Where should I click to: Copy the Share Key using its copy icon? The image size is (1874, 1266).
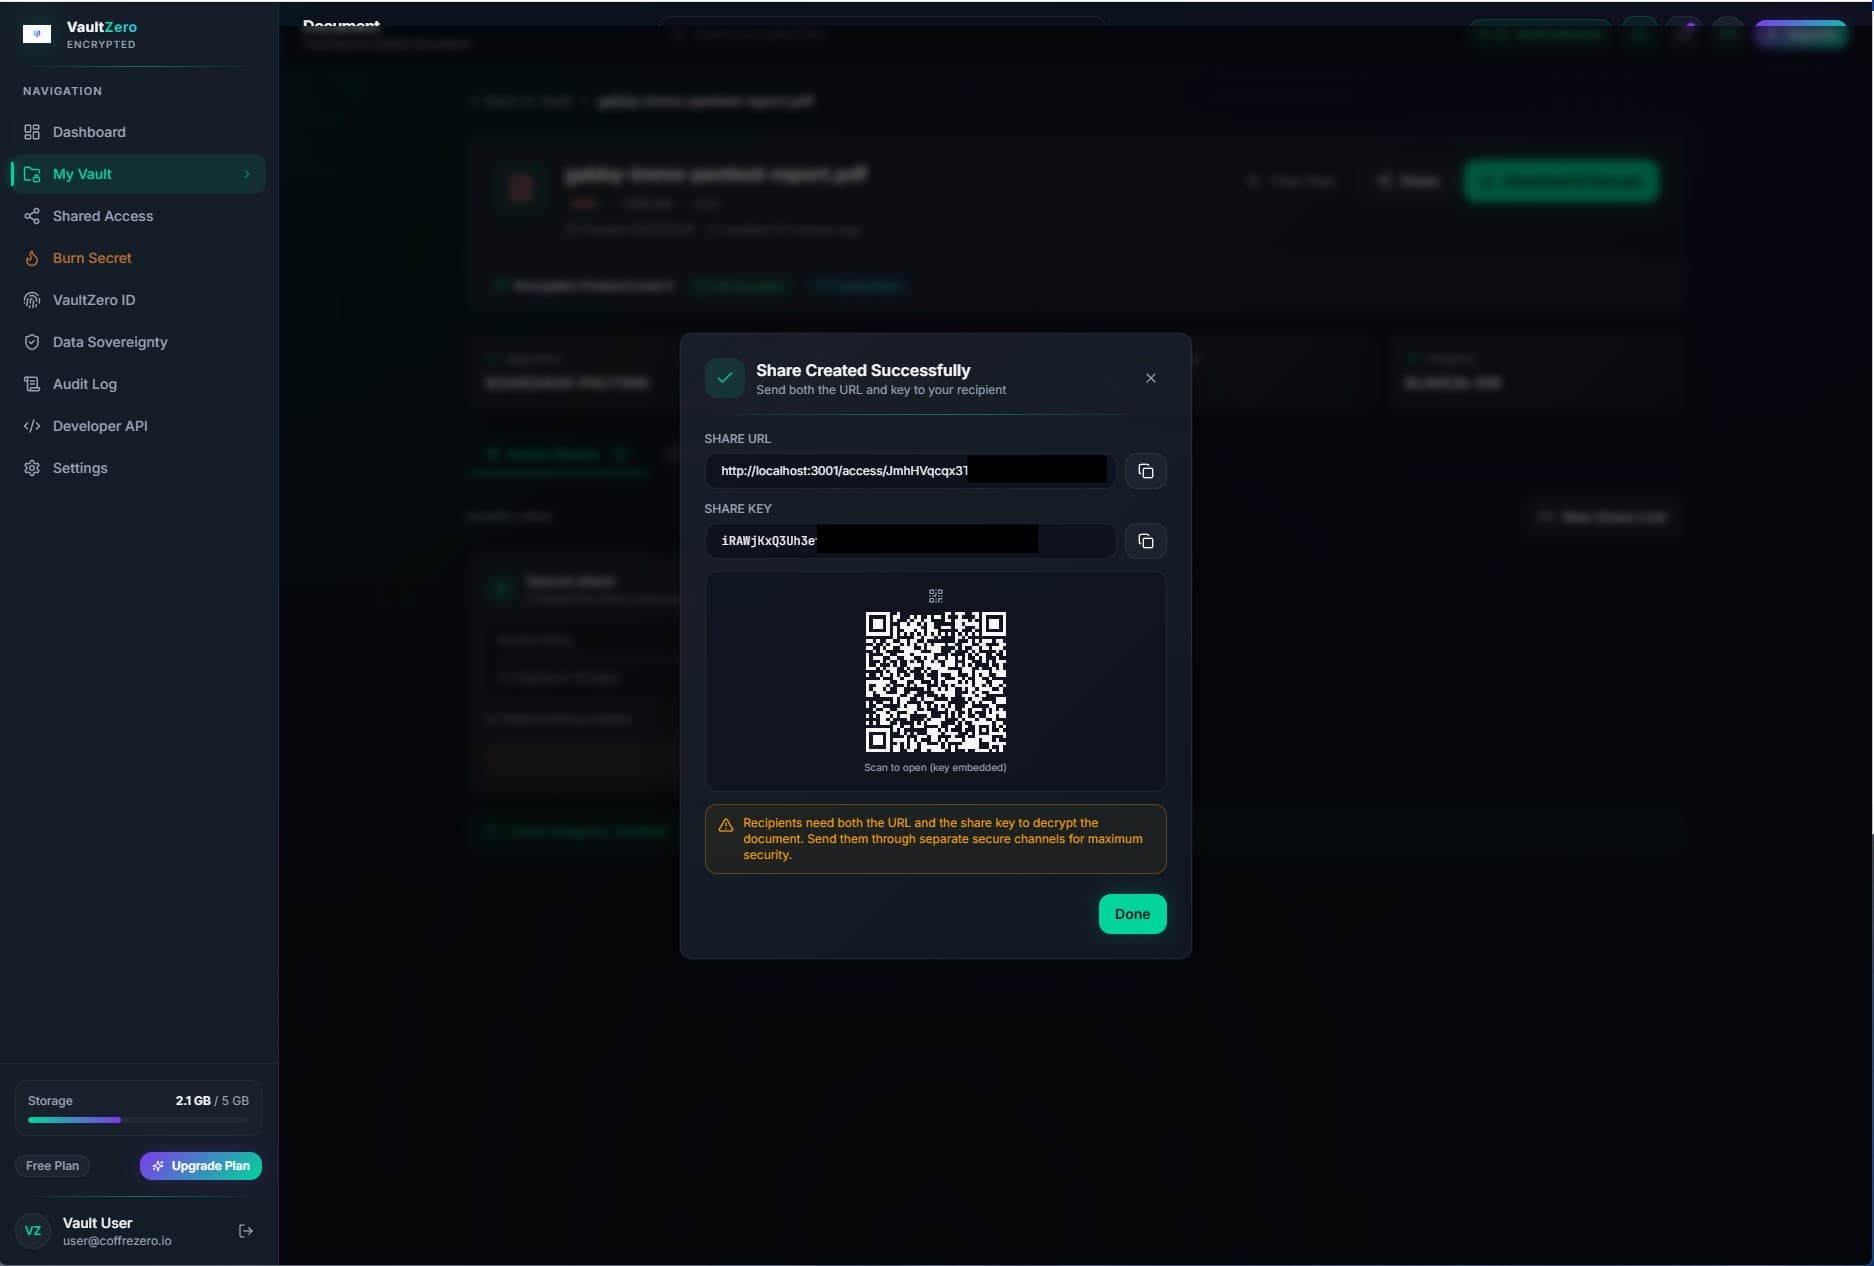(1145, 541)
